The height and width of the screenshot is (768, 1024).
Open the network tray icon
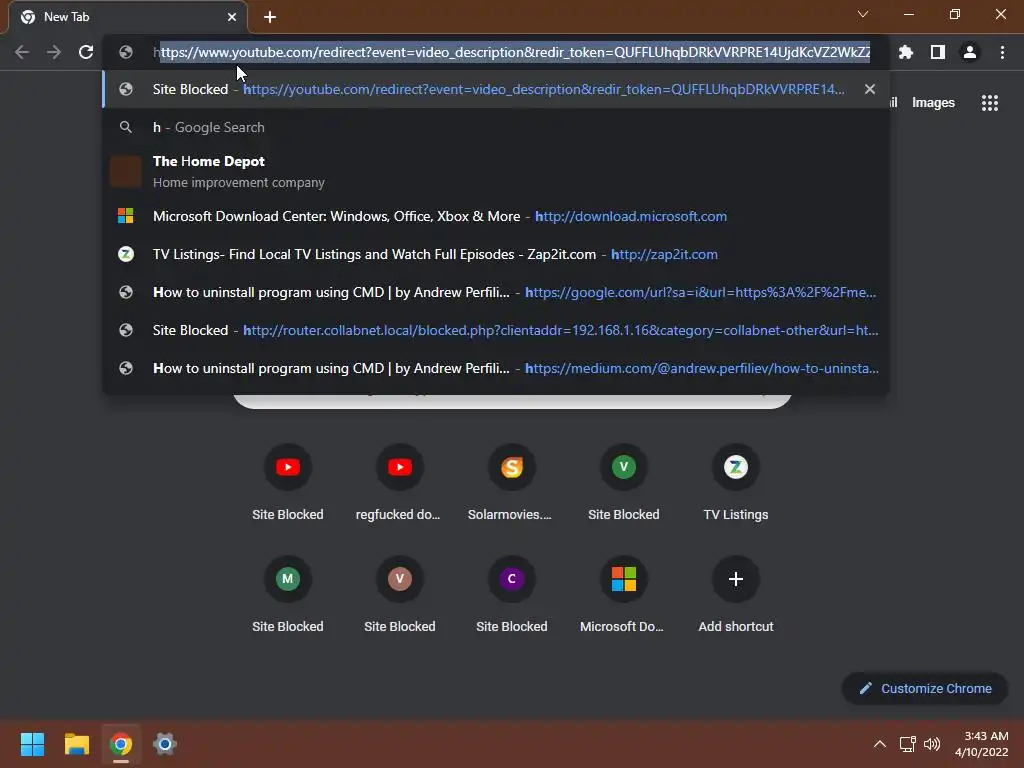pos(907,744)
